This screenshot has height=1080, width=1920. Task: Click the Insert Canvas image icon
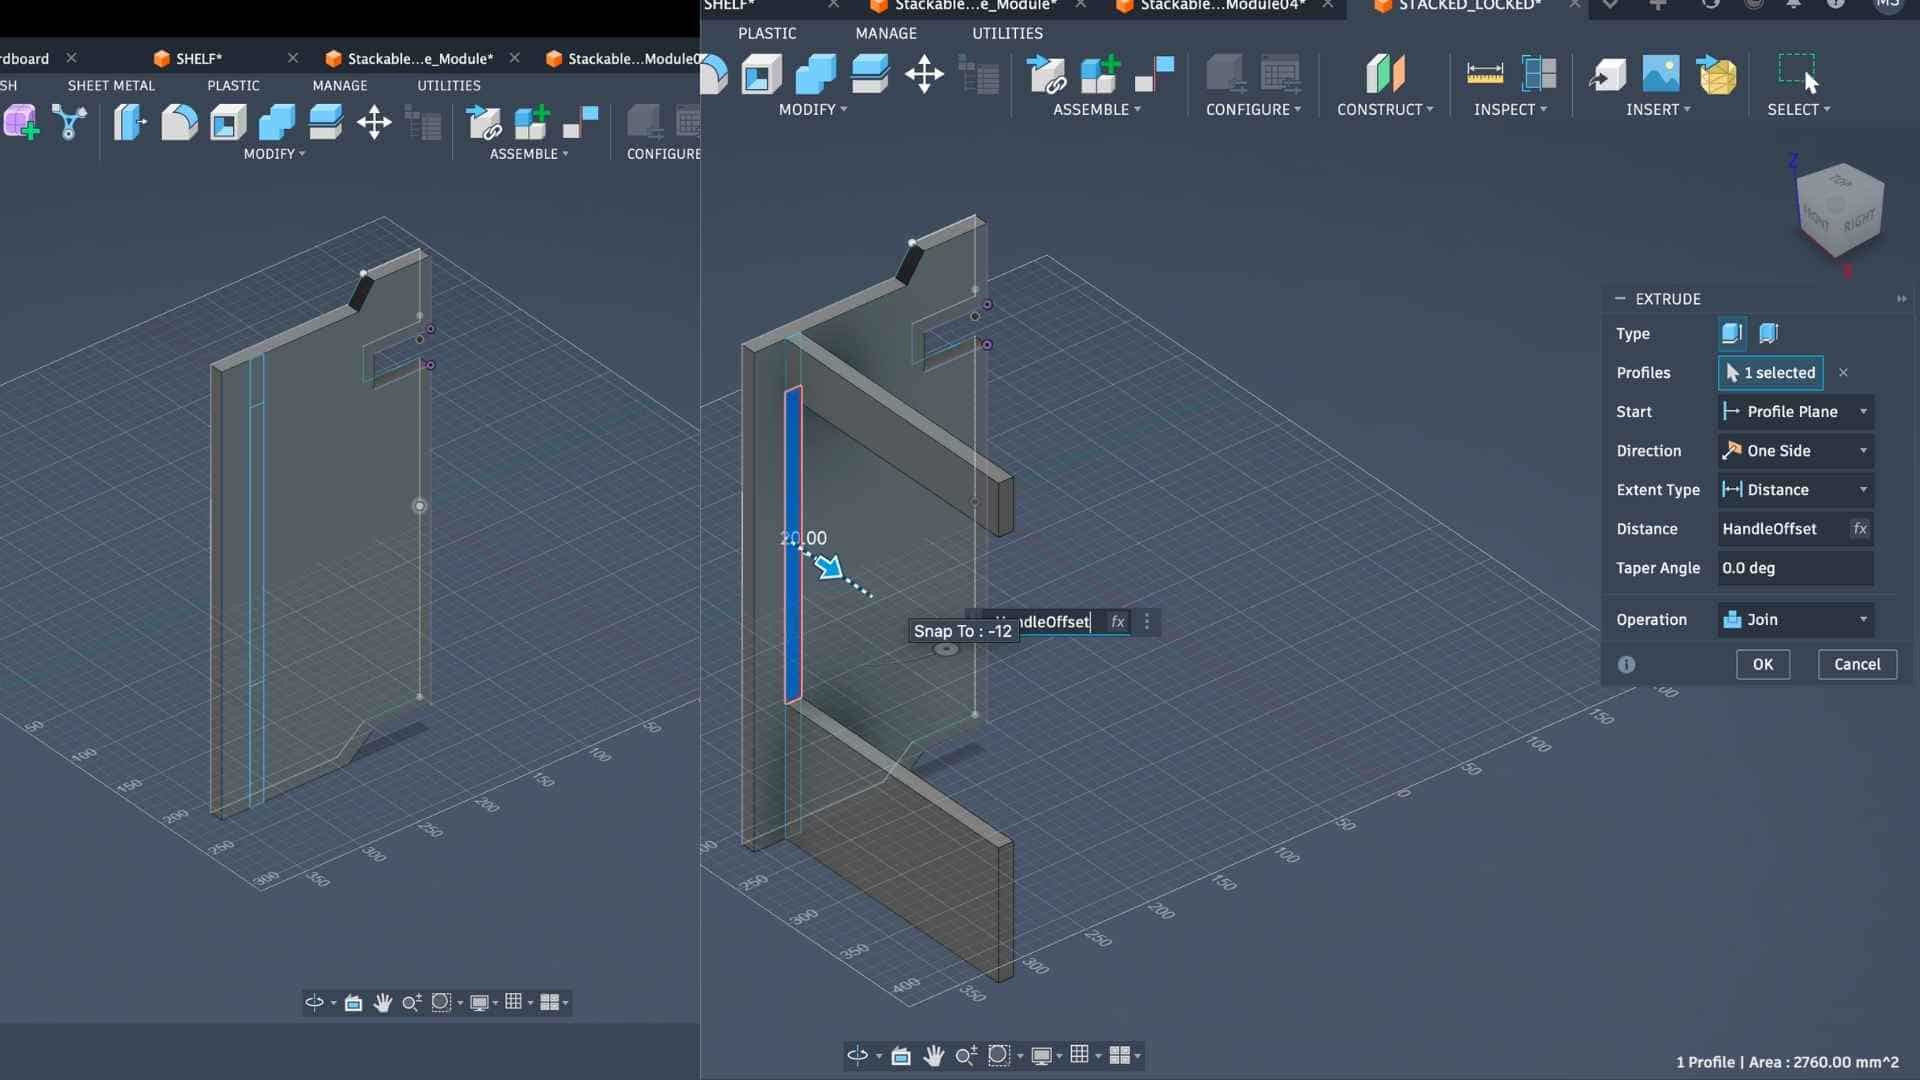(1660, 74)
